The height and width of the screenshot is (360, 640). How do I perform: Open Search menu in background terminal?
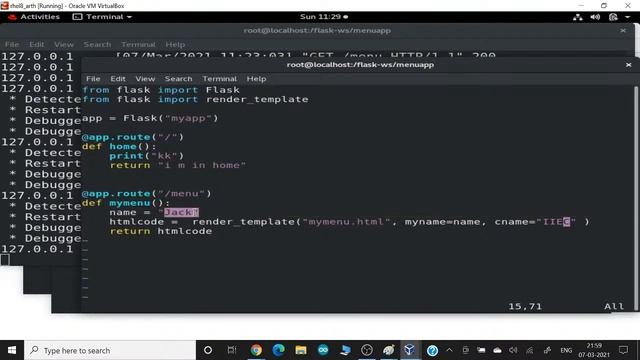[x=97, y=44]
